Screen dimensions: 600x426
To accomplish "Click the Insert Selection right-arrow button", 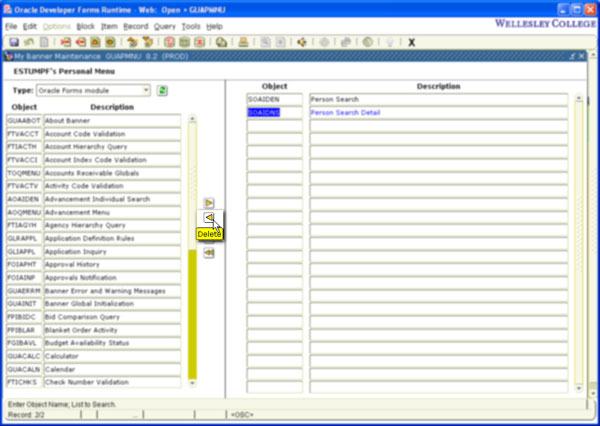I will click(209, 202).
